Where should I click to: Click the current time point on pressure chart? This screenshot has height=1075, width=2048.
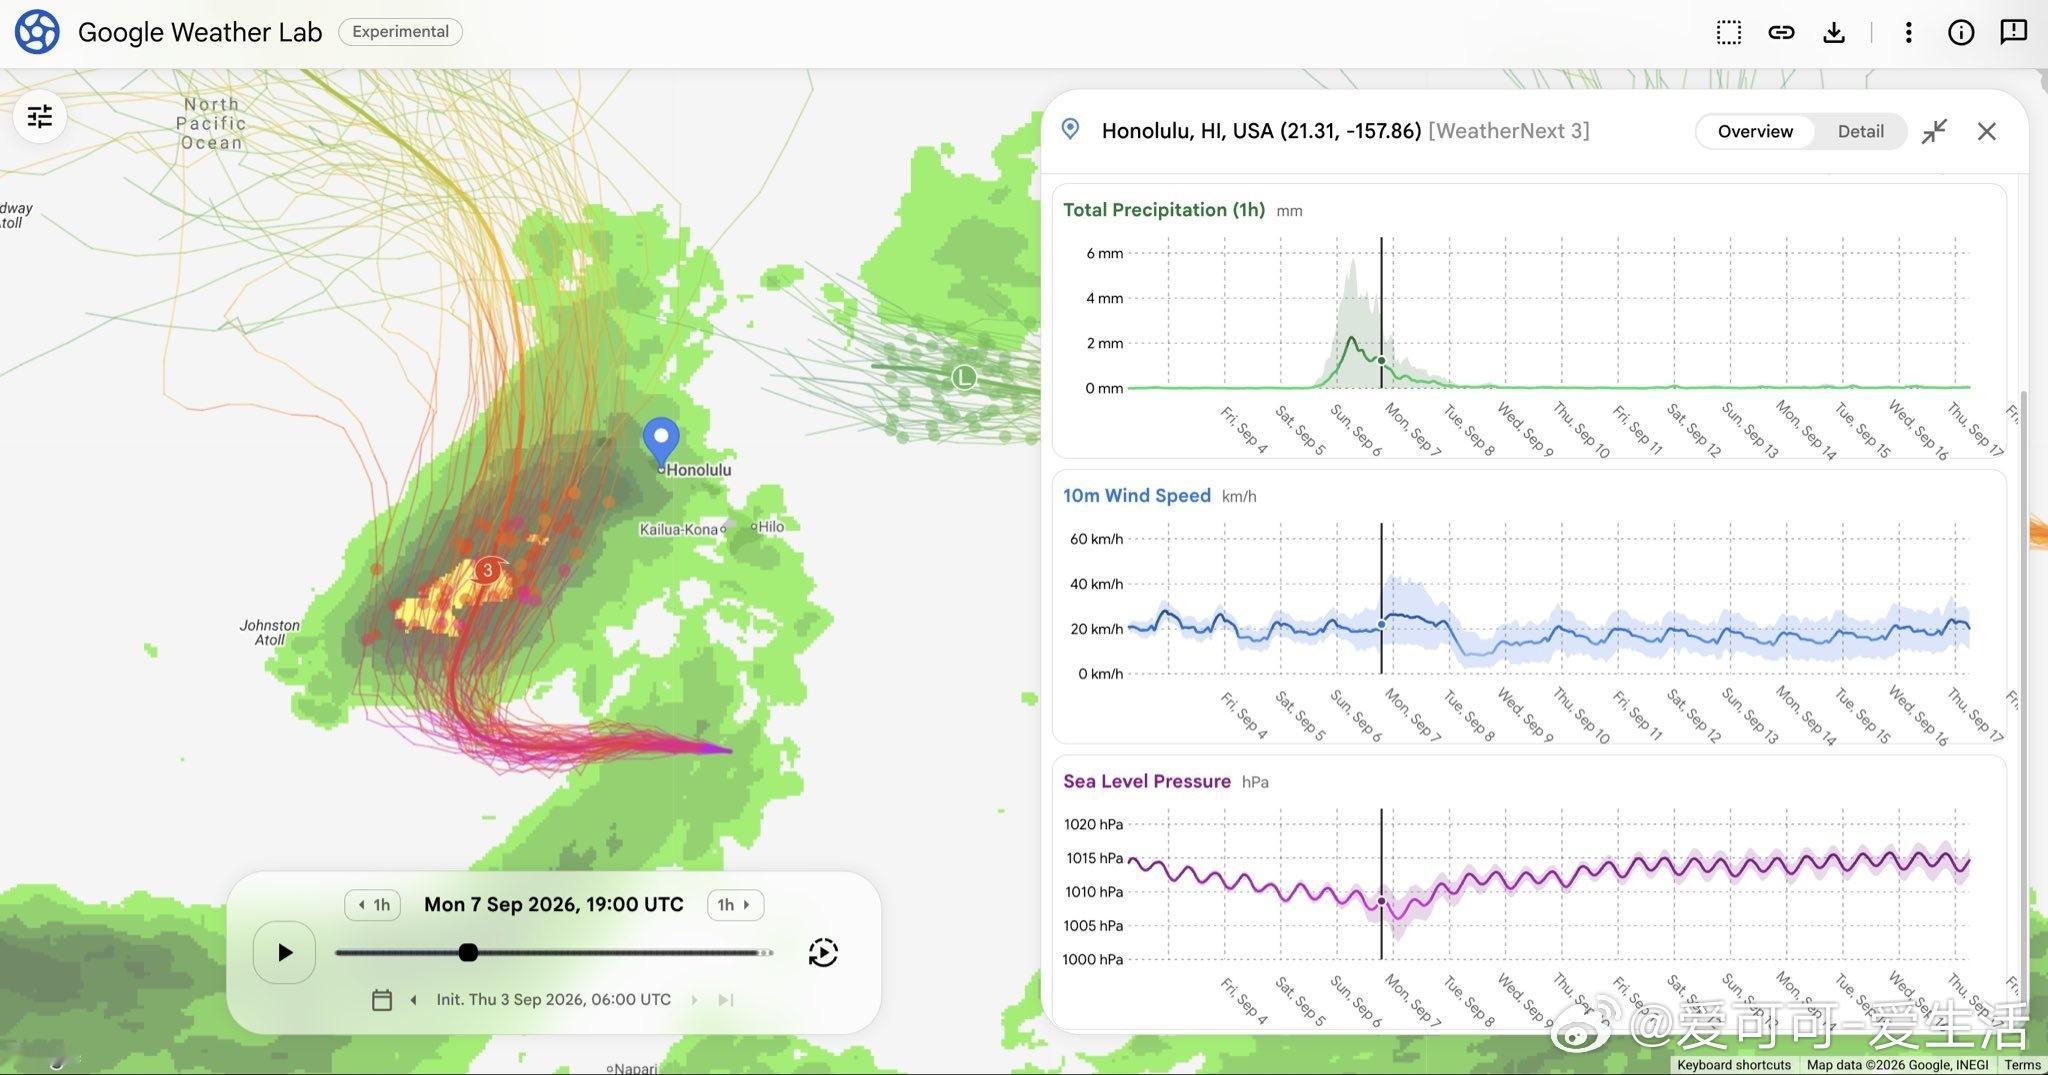pyautogui.click(x=1382, y=901)
